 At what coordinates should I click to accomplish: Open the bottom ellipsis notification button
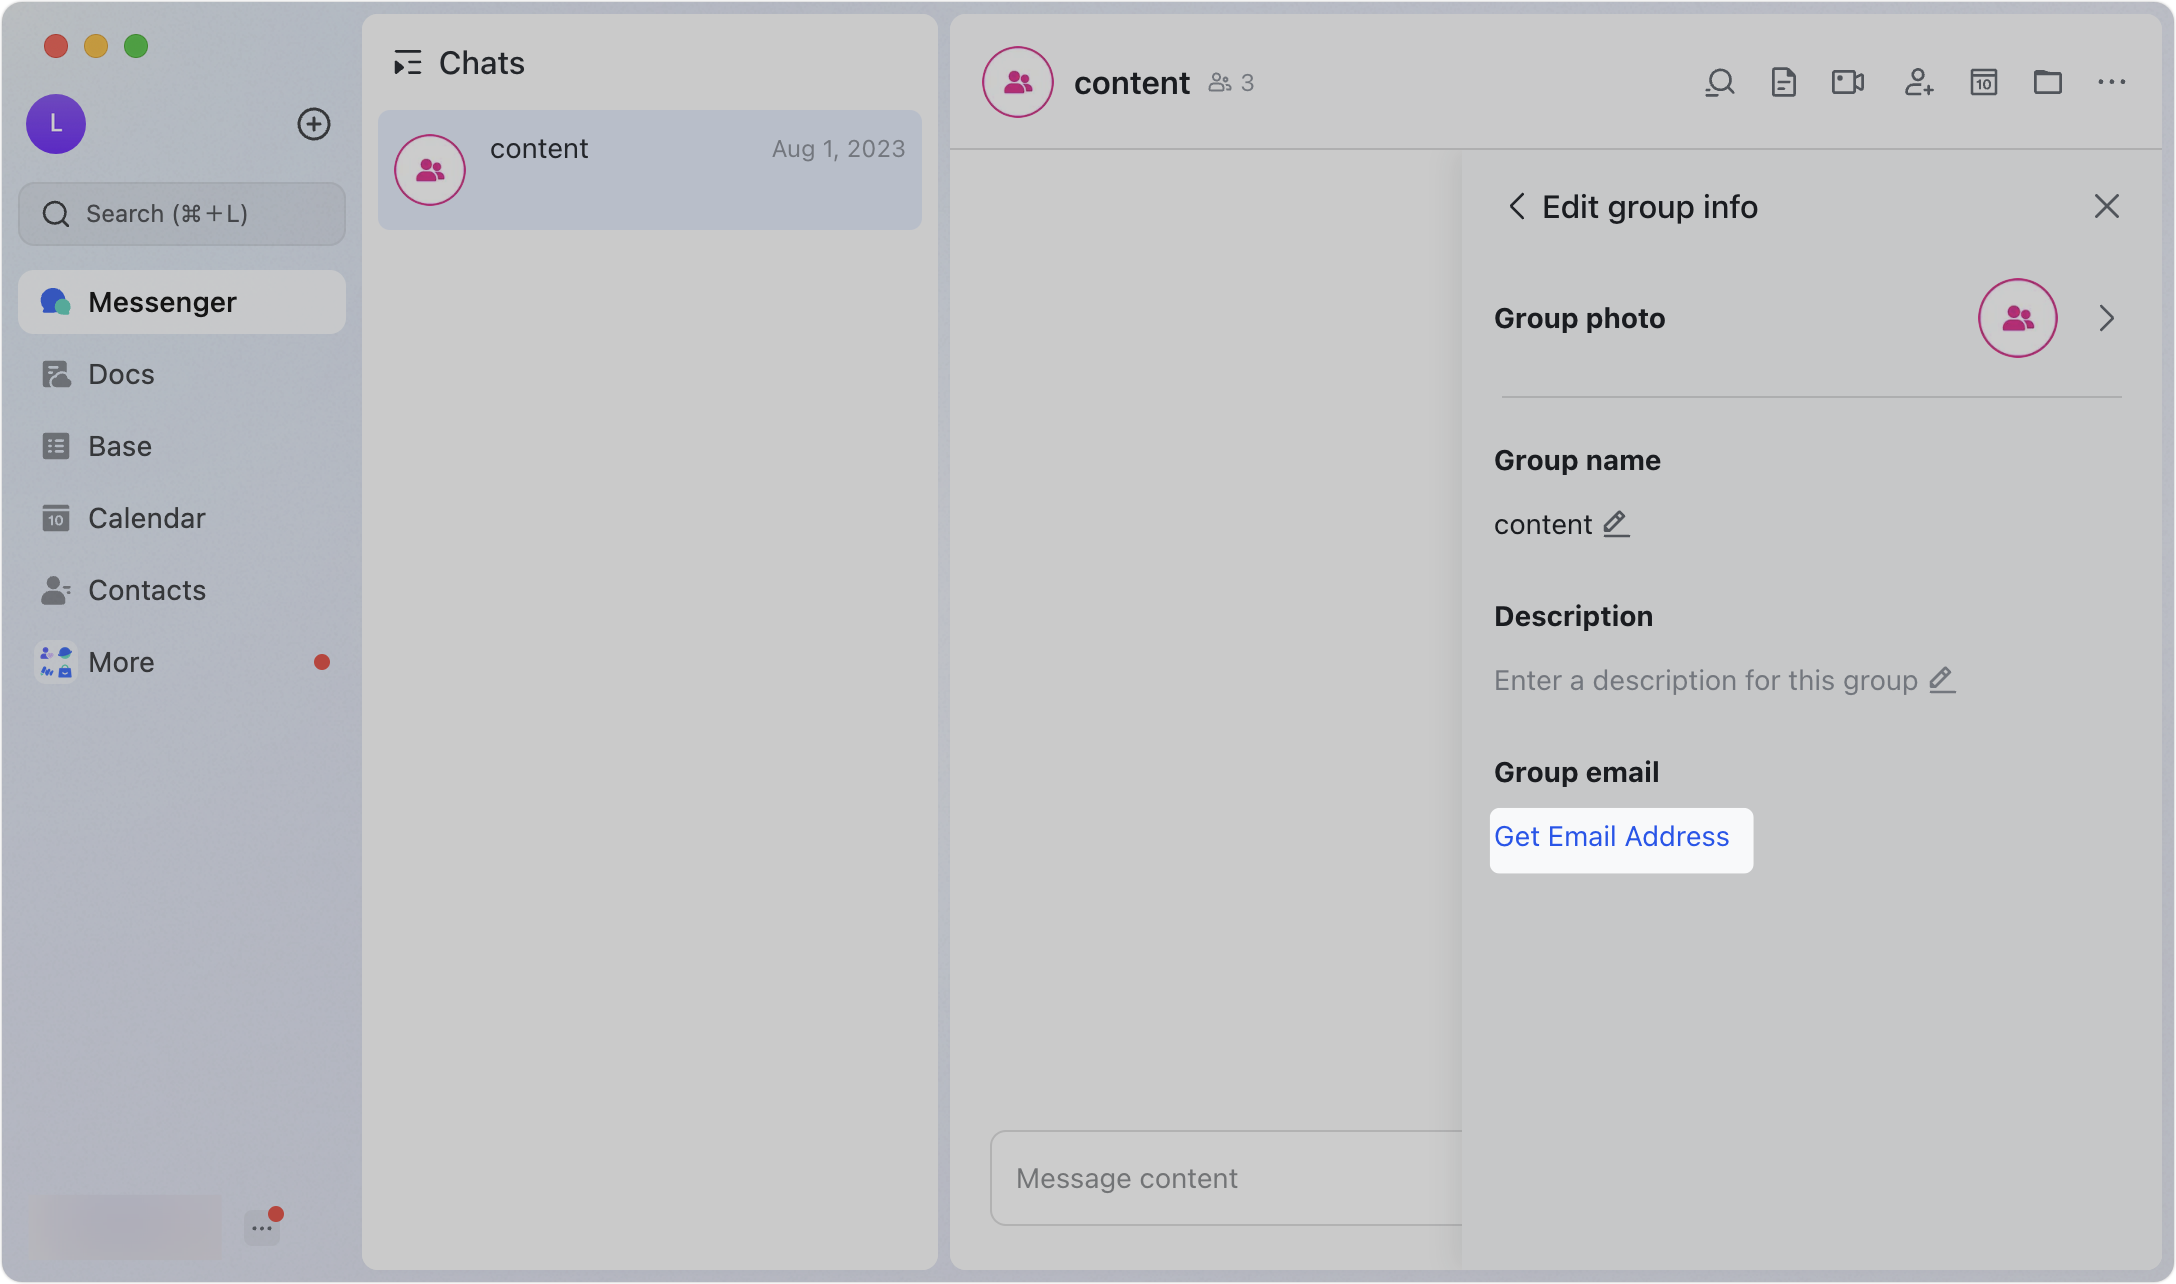262,1227
